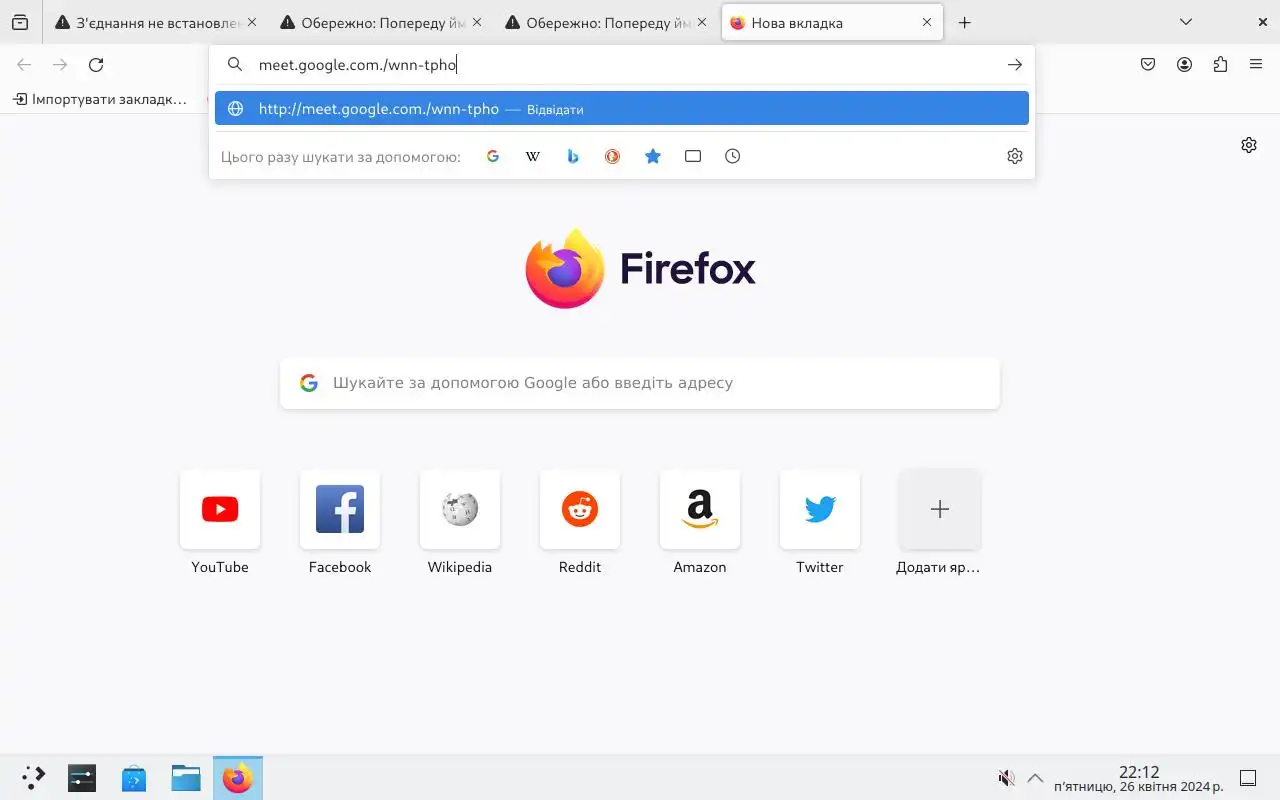Toggle muted audio volume tray icon
Screen dimensions: 1280x800
[1006, 778]
